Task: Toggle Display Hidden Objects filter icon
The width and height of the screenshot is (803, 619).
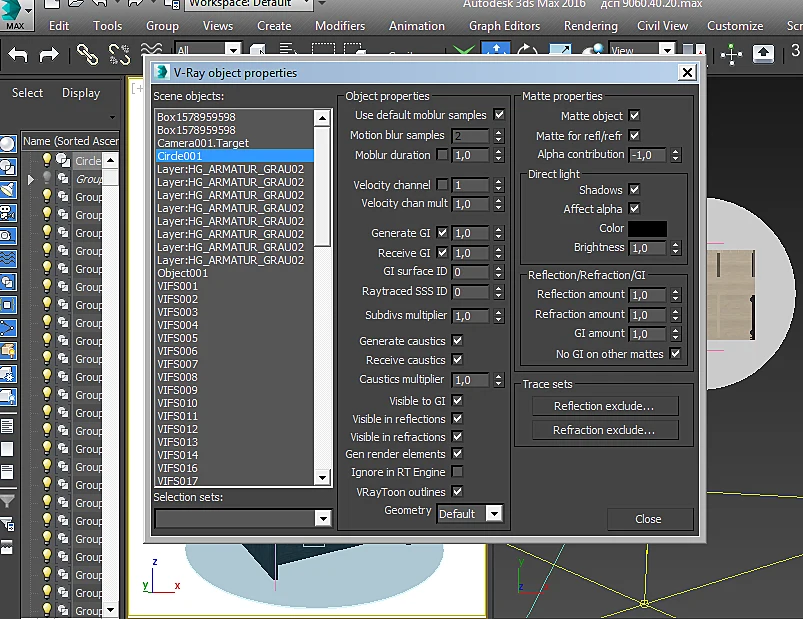Action: pyautogui.click(x=8, y=397)
